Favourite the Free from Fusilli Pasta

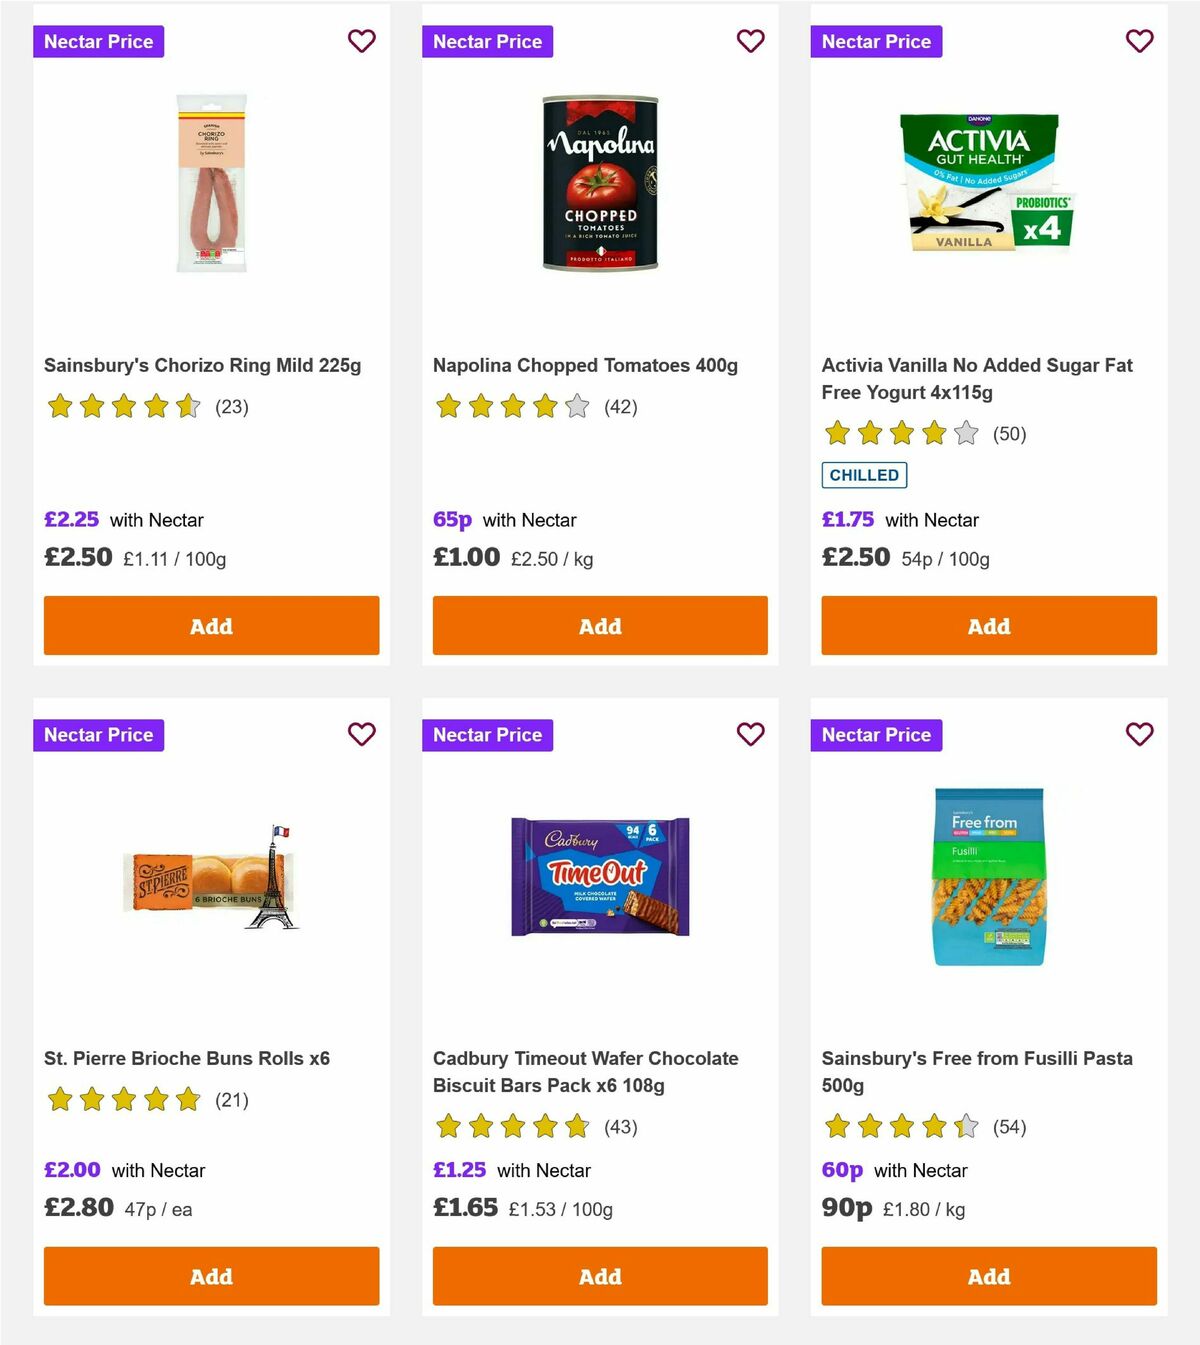click(1139, 734)
